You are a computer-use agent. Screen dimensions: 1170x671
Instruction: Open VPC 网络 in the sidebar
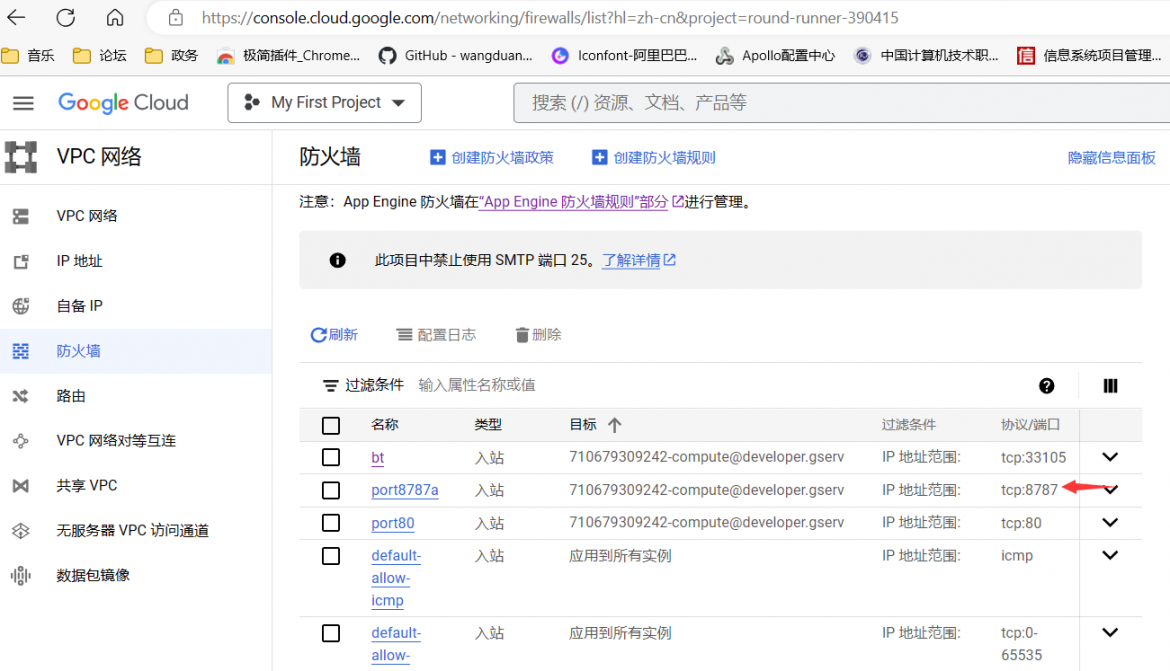[x=87, y=216]
